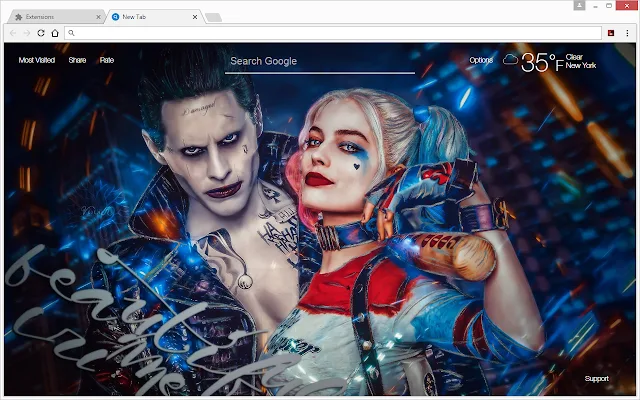640x400 pixels.
Task: Focus the browser address bar
Action: point(333,33)
